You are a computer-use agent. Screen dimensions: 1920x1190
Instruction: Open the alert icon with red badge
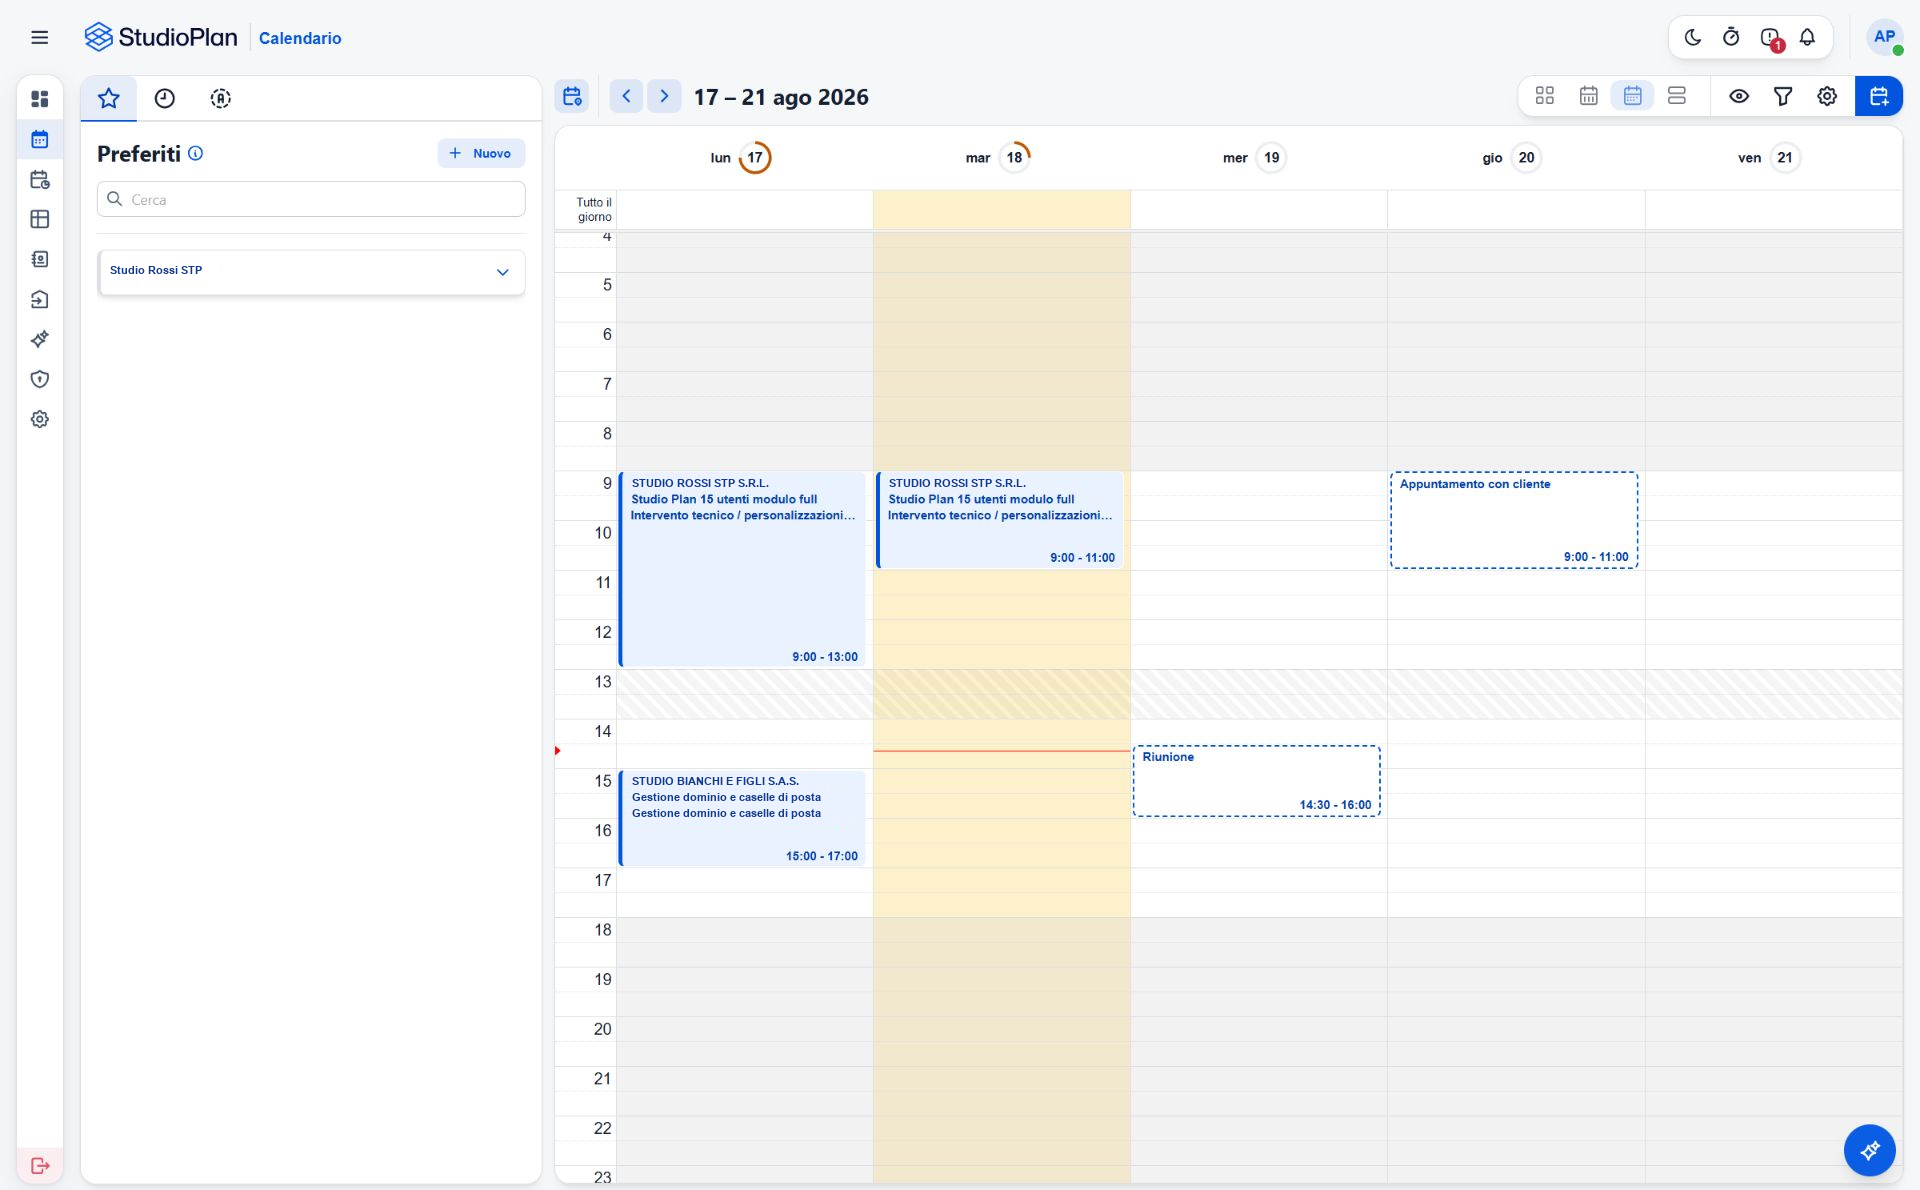[x=1771, y=38]
